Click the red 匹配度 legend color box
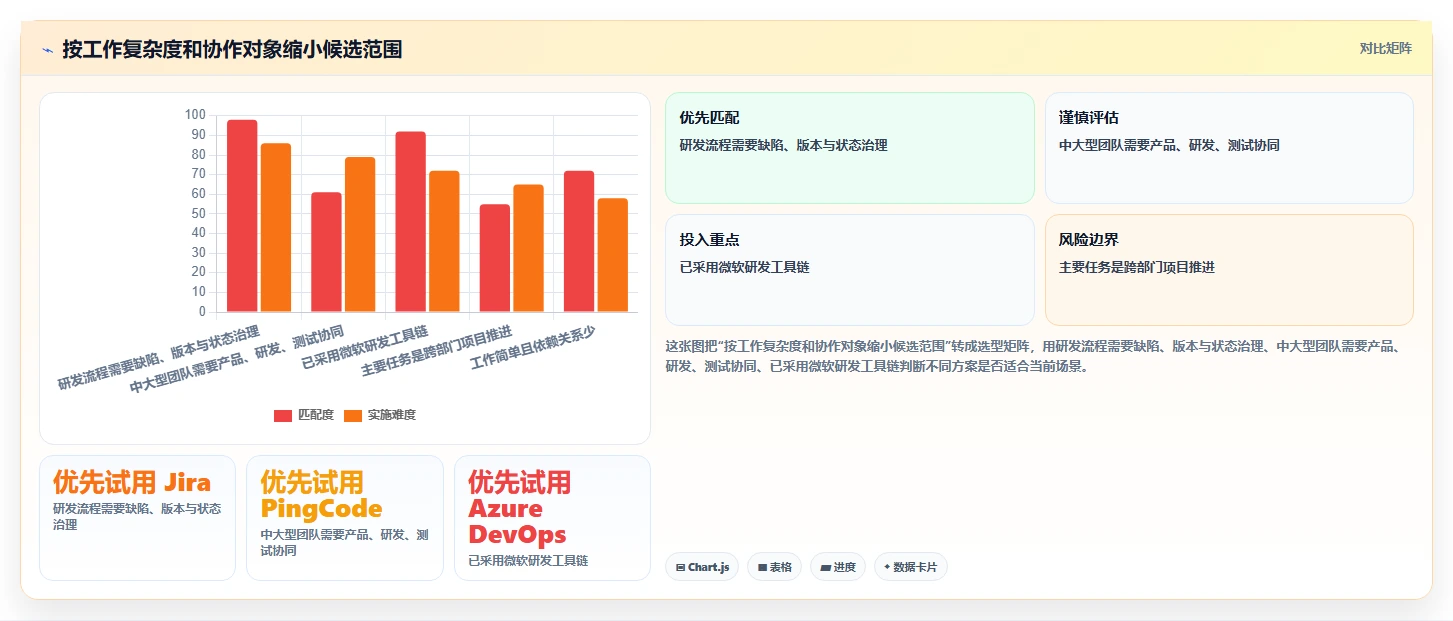Screen dimensions: 1453x621 coord(283,415)
